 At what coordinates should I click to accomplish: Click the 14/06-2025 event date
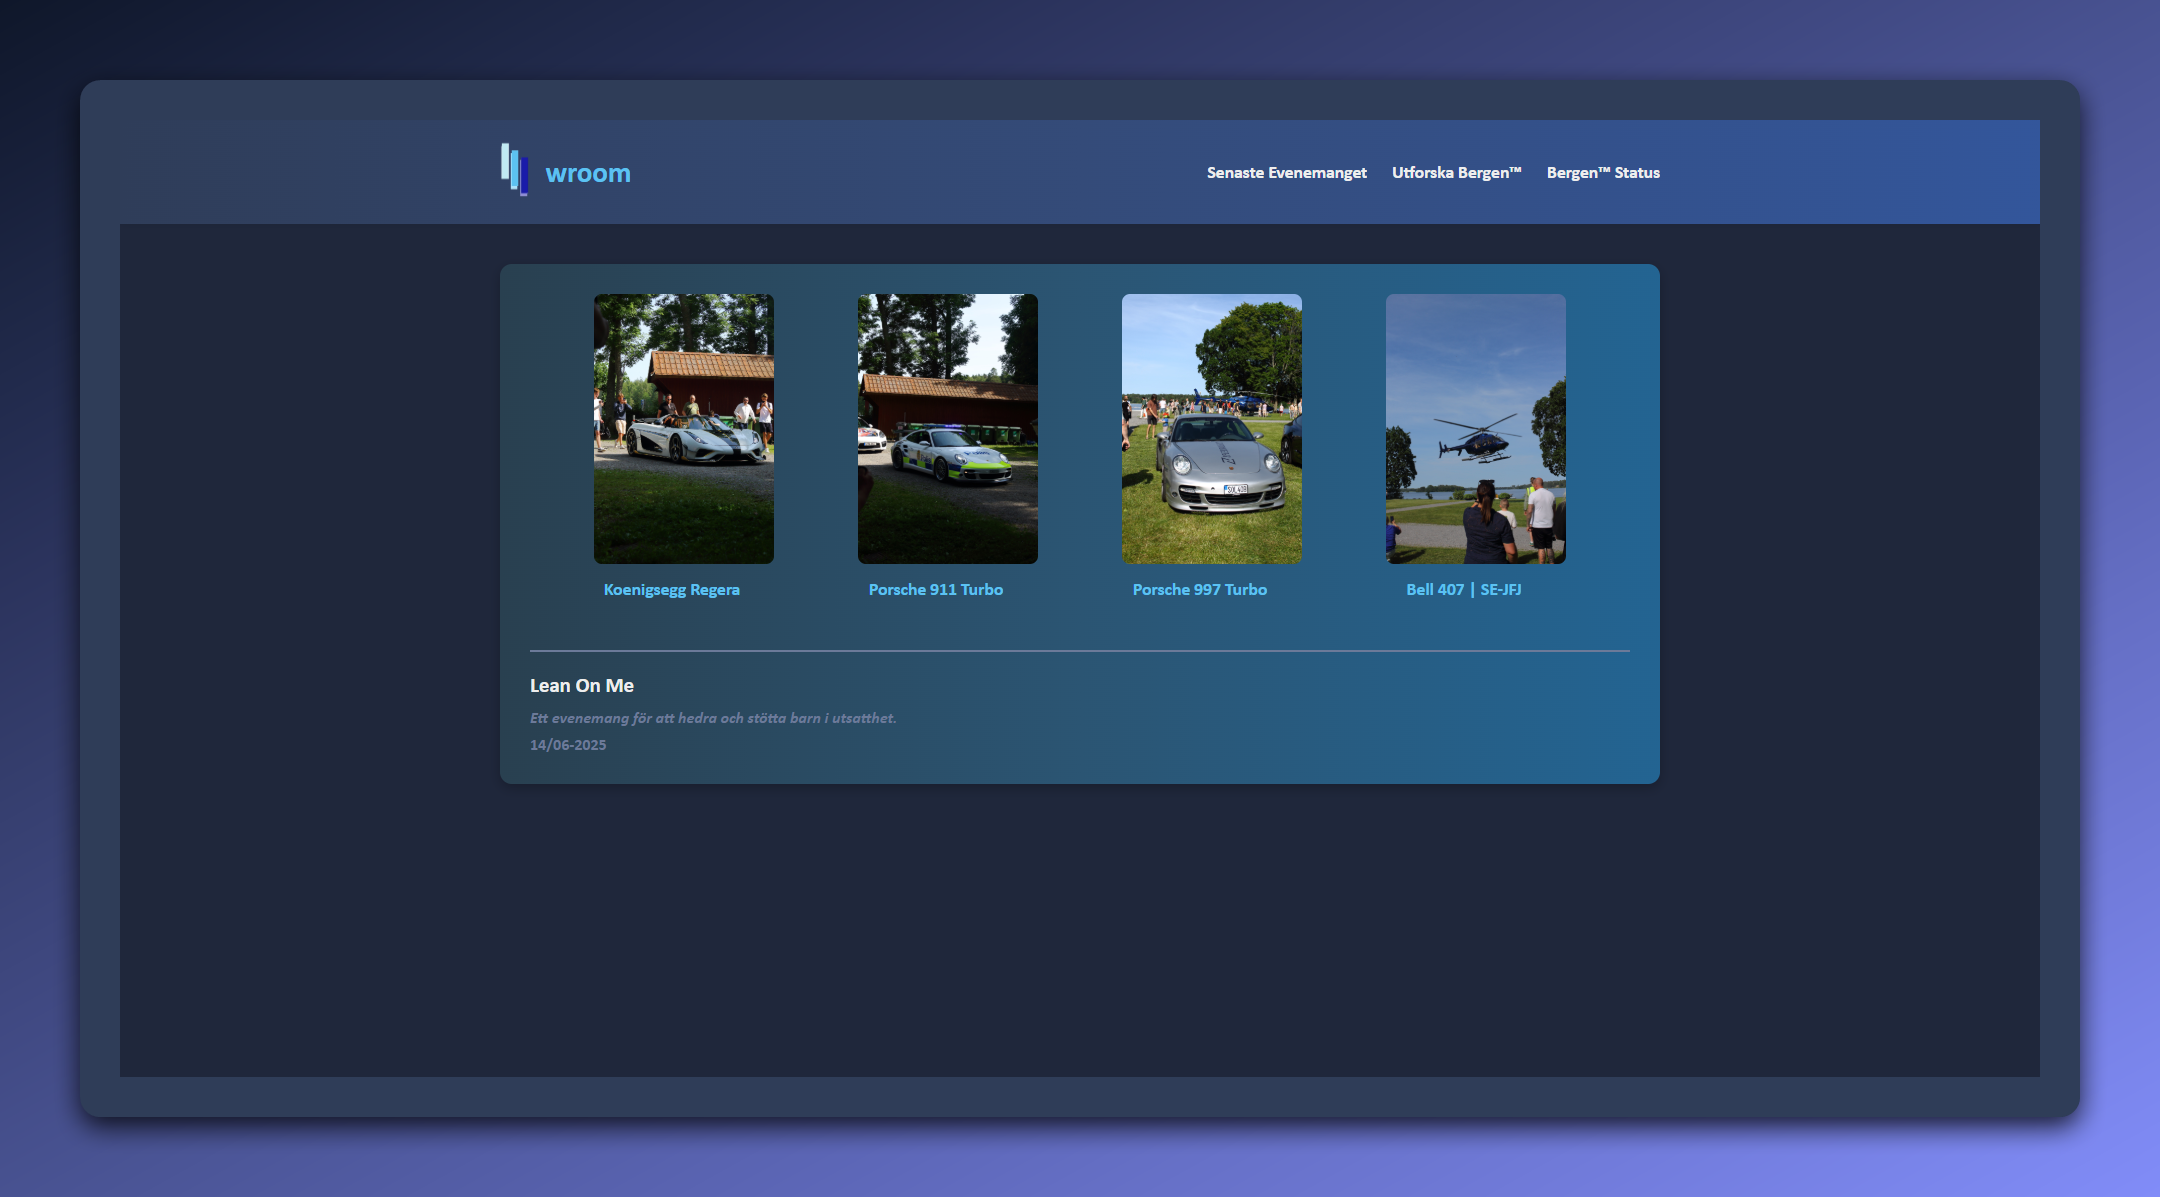[567, 745]
